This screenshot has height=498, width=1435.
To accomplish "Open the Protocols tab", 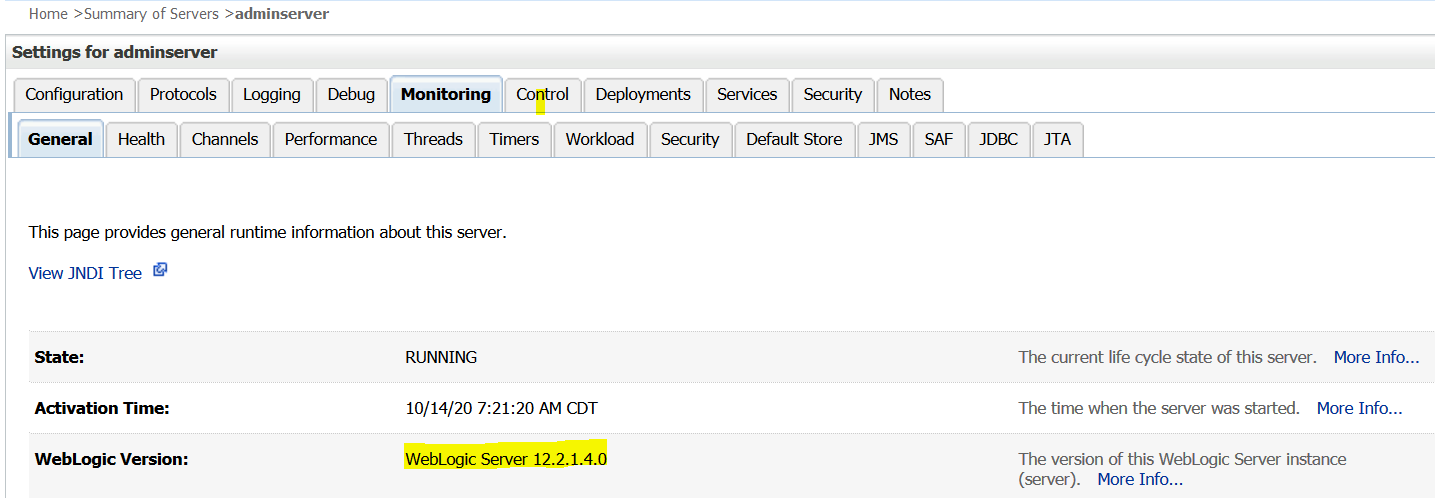I will click(x=183, y=95).
